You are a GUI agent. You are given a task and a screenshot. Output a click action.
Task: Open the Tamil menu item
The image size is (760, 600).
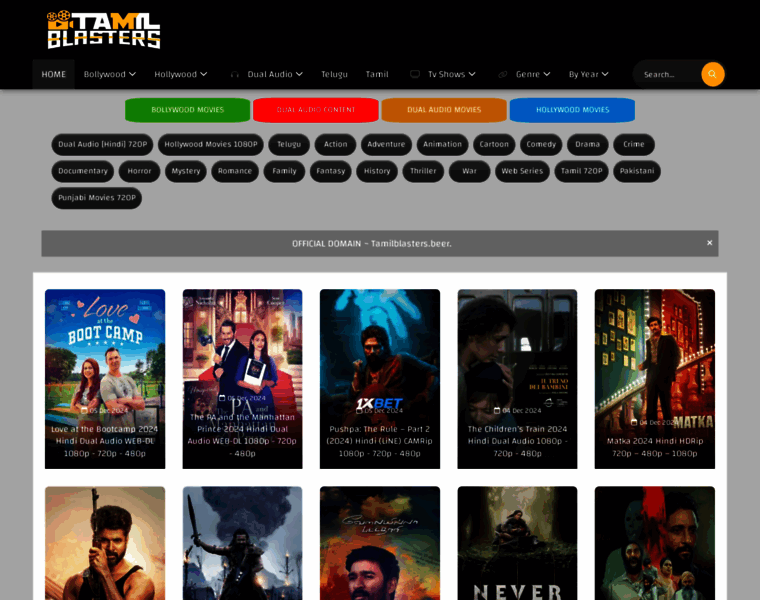coord(377,74)
